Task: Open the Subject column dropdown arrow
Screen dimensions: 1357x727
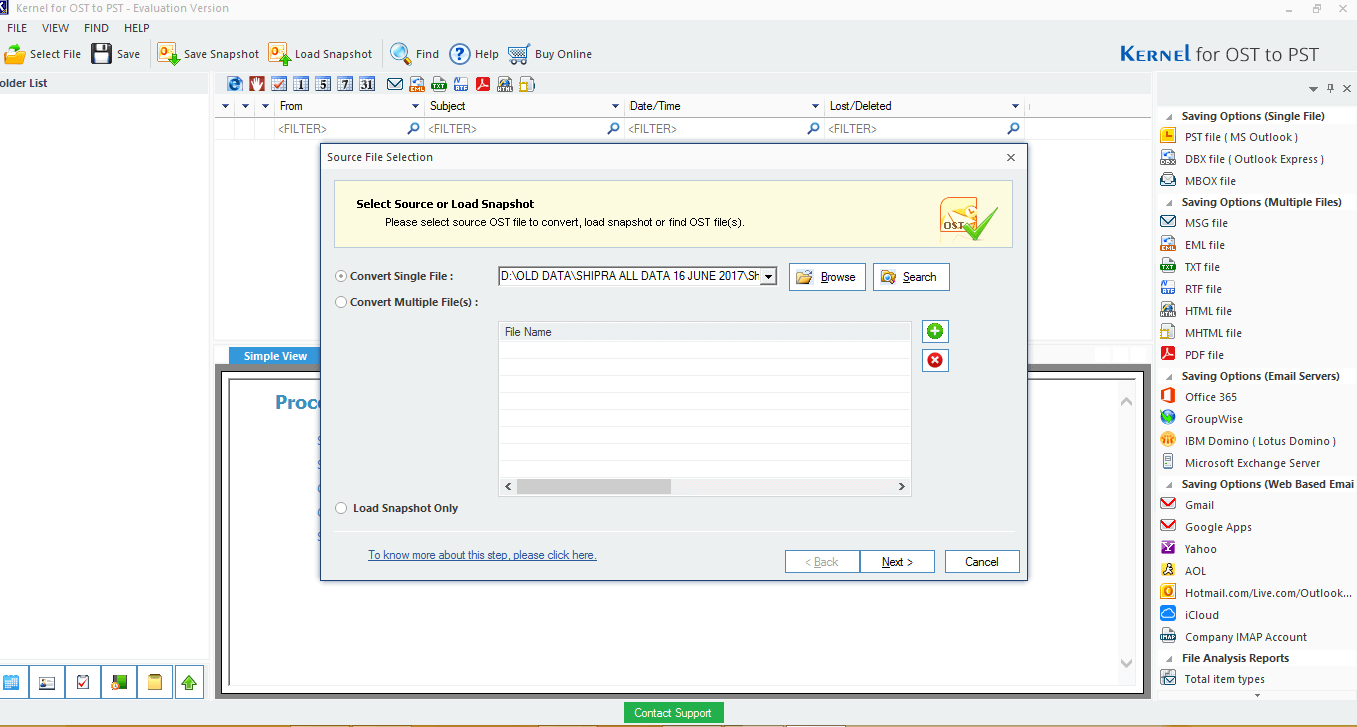Action: click(x=615, y=106)
